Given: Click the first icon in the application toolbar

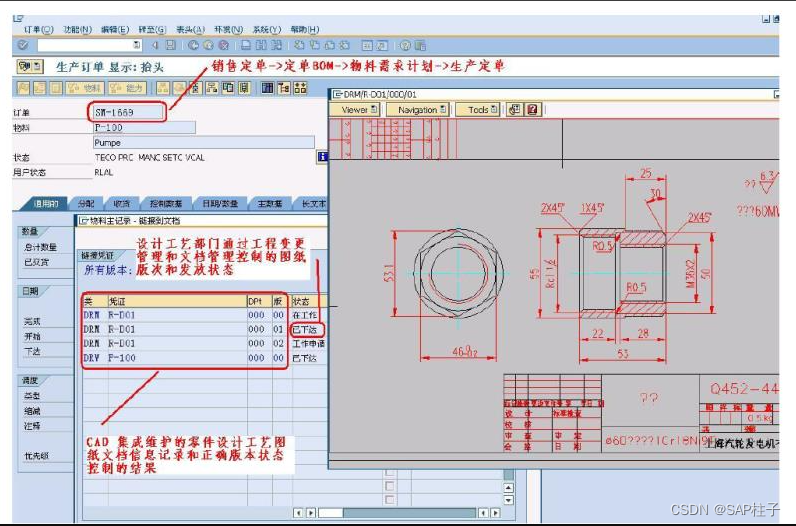Looking at the screenshot, I should (23, 88).
